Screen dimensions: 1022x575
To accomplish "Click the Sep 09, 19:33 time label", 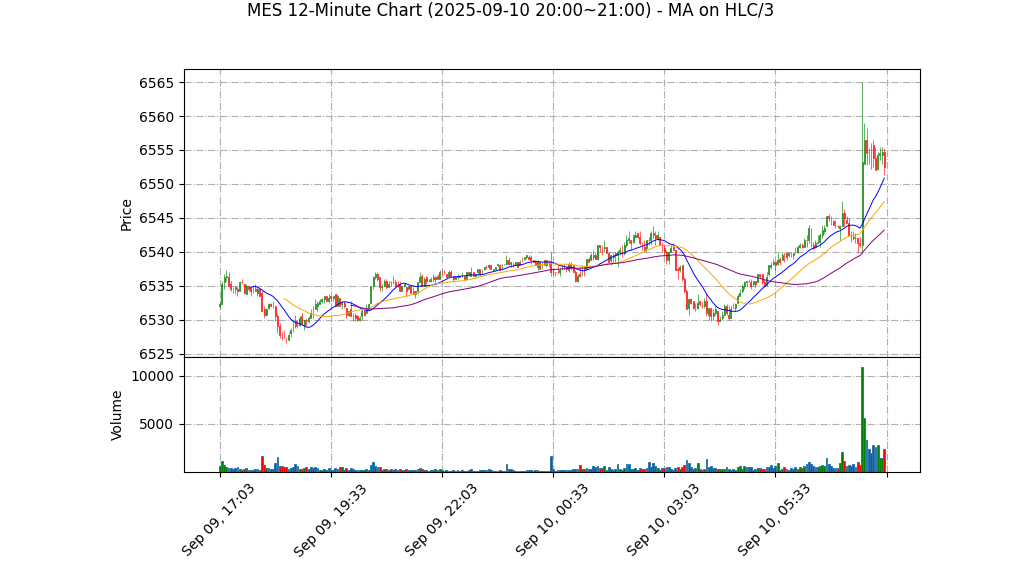I will tap(329, 520).
